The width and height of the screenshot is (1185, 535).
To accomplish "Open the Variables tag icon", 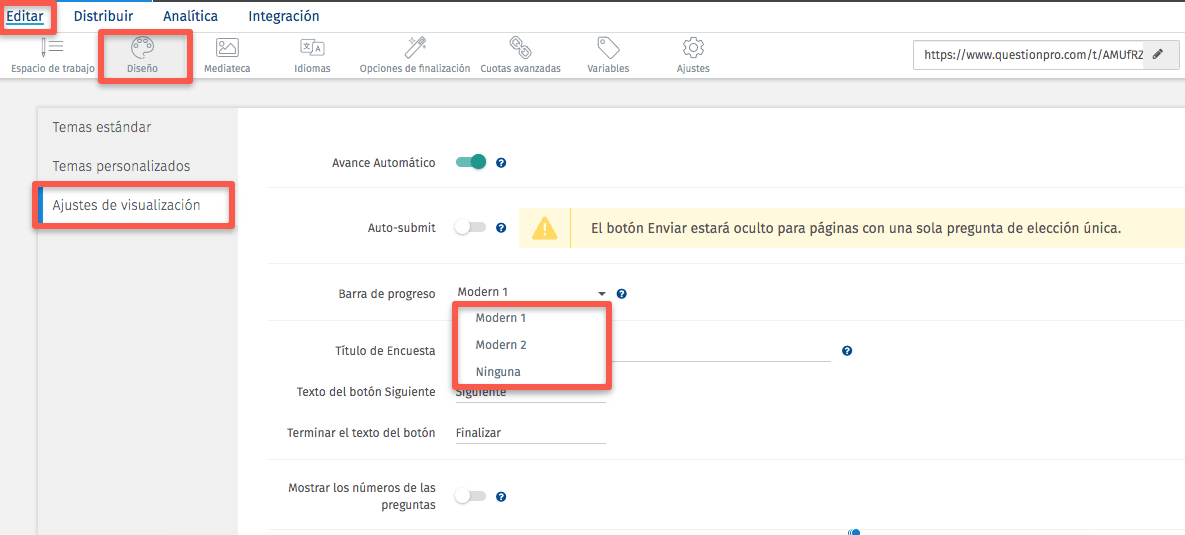I will coord(608,48).
